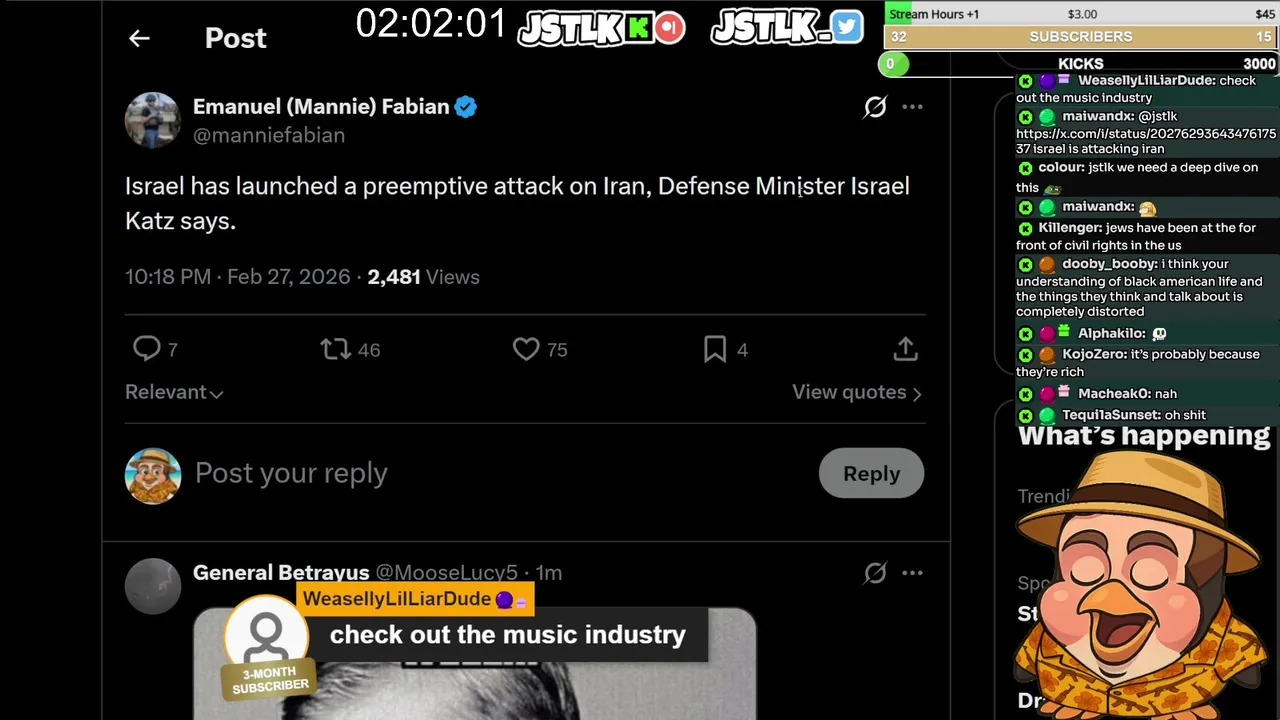This screenshot has width=1280, height=720.
Task: Click the Kicks goal progress bar
Action: click(1080, 64)
